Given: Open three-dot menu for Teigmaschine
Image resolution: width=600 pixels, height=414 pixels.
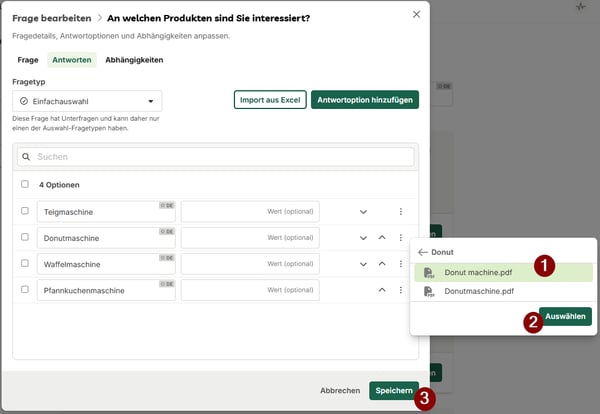Looking at the screenshot, I should click(401, 212).
